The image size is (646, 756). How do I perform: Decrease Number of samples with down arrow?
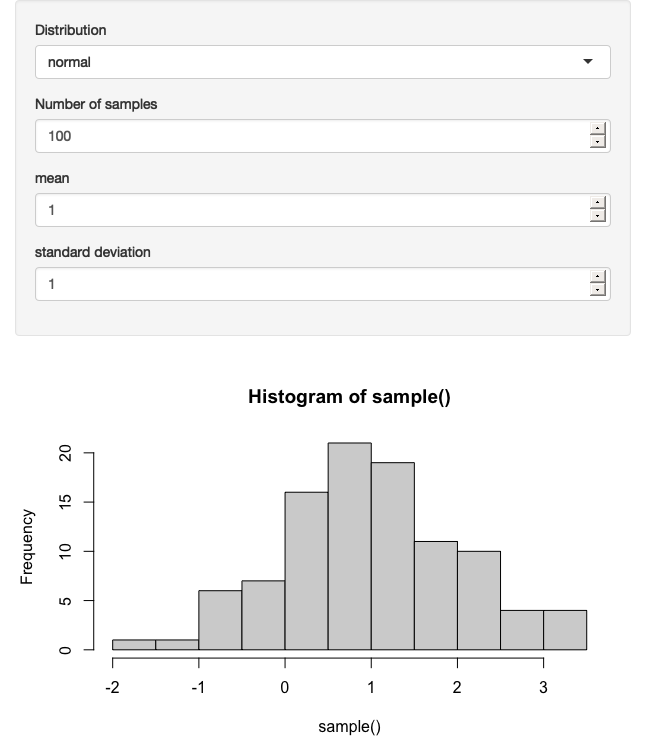[597, 141]
